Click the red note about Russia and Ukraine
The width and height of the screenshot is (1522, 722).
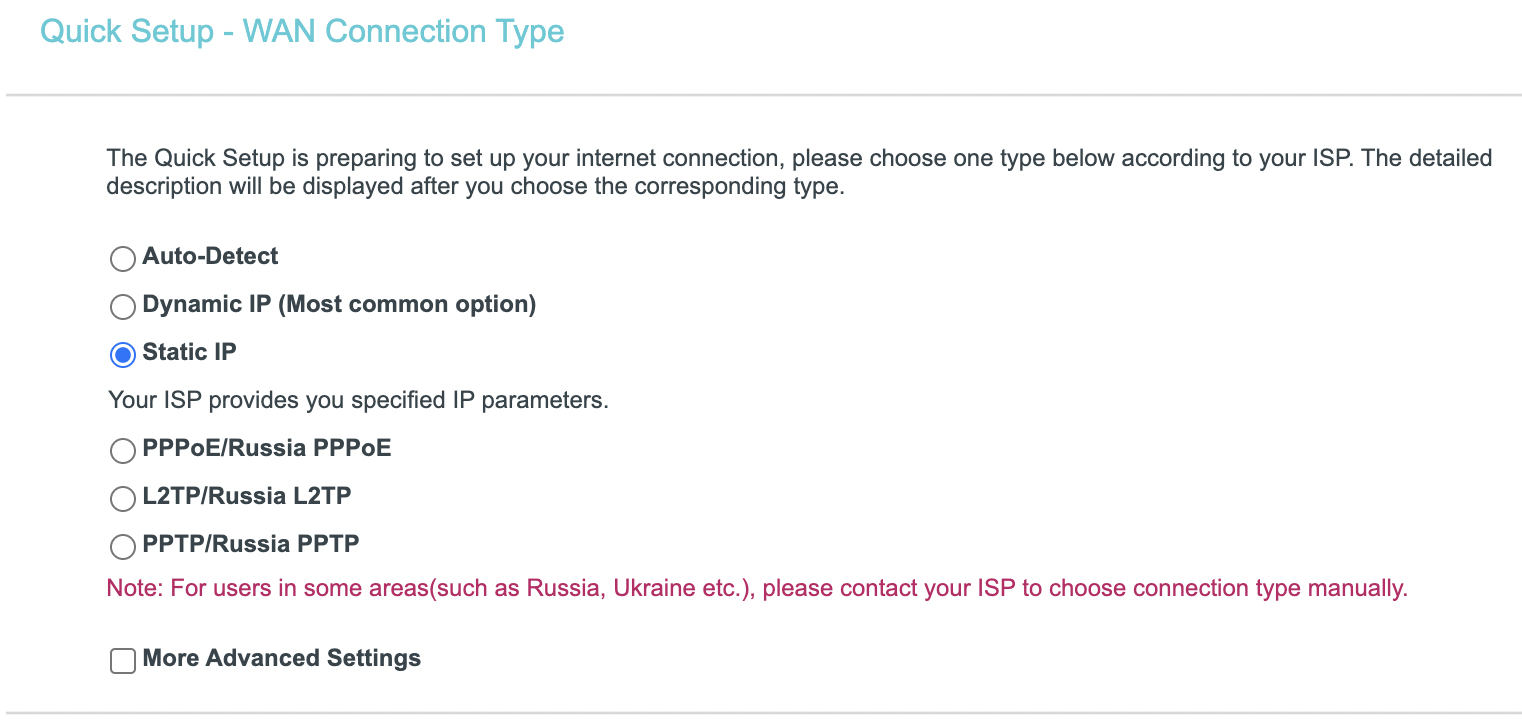(756, 588)
